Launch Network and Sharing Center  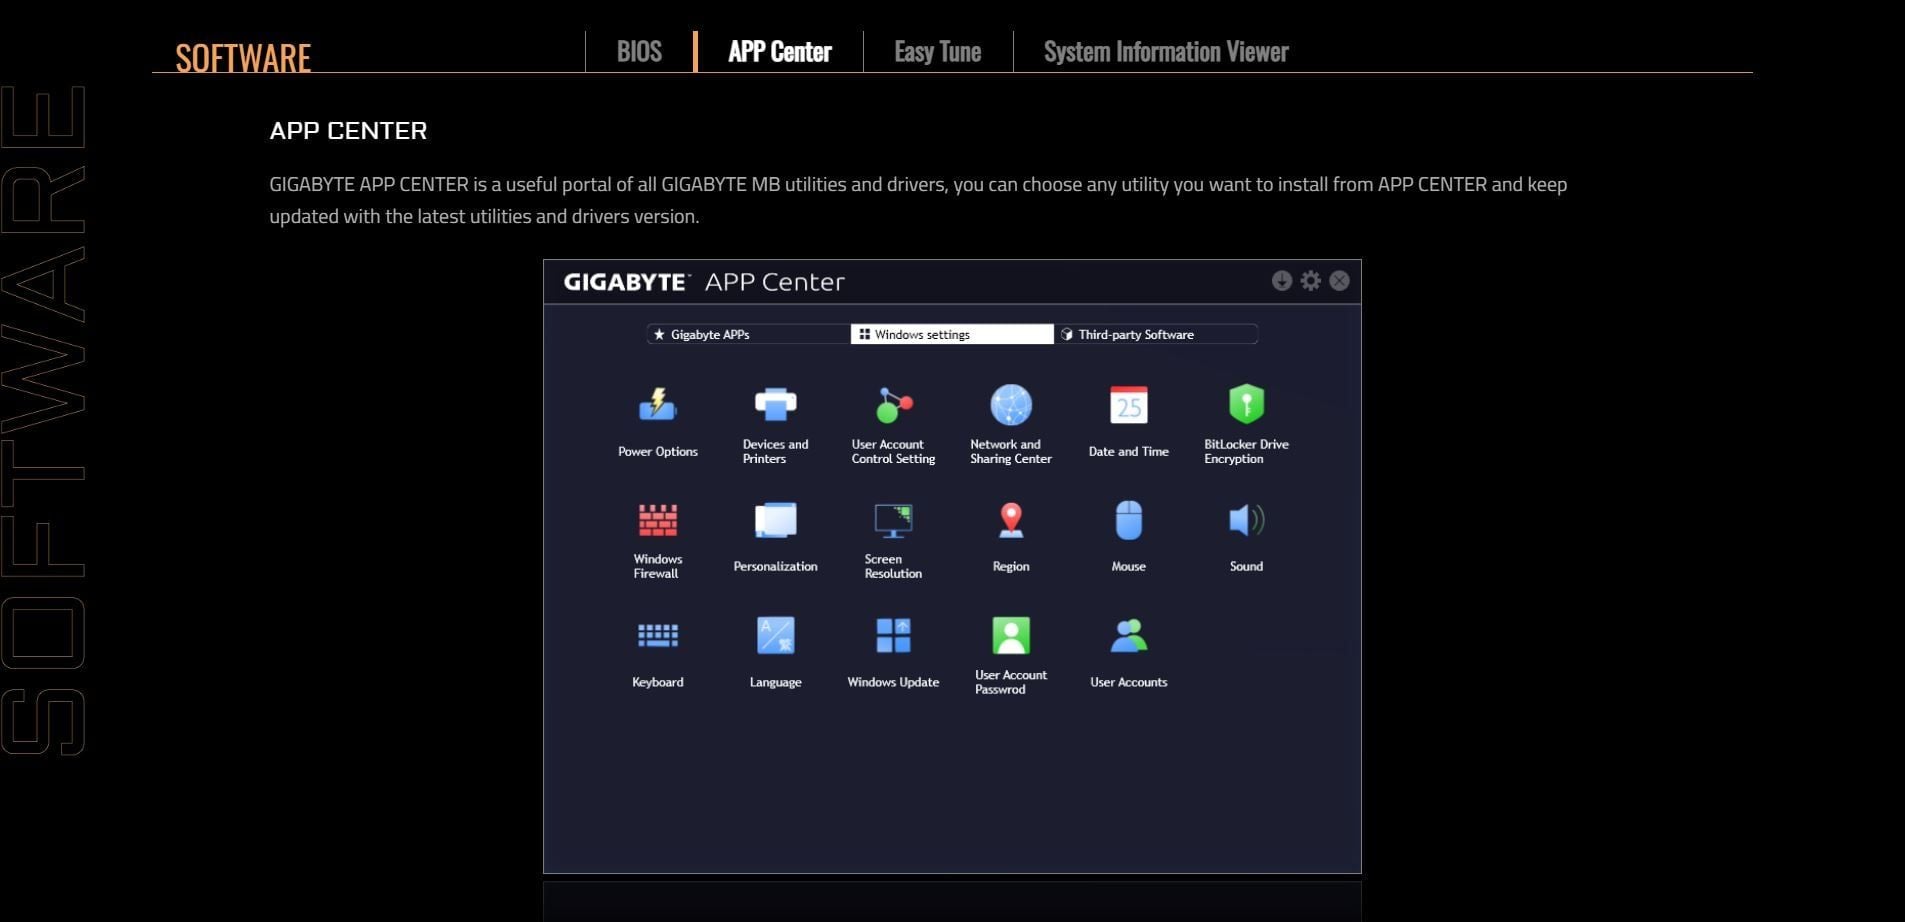pos(1010,406)
